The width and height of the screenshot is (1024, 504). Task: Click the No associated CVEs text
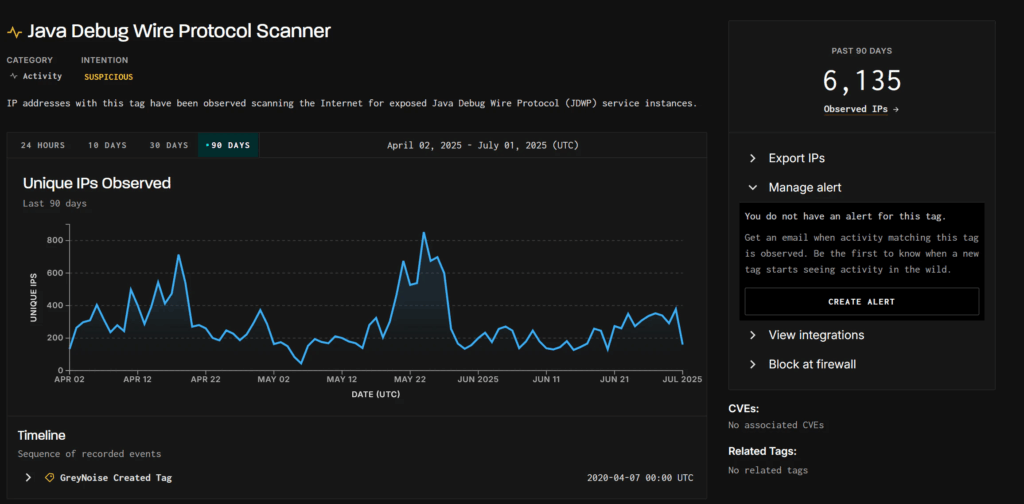point(776,425)
